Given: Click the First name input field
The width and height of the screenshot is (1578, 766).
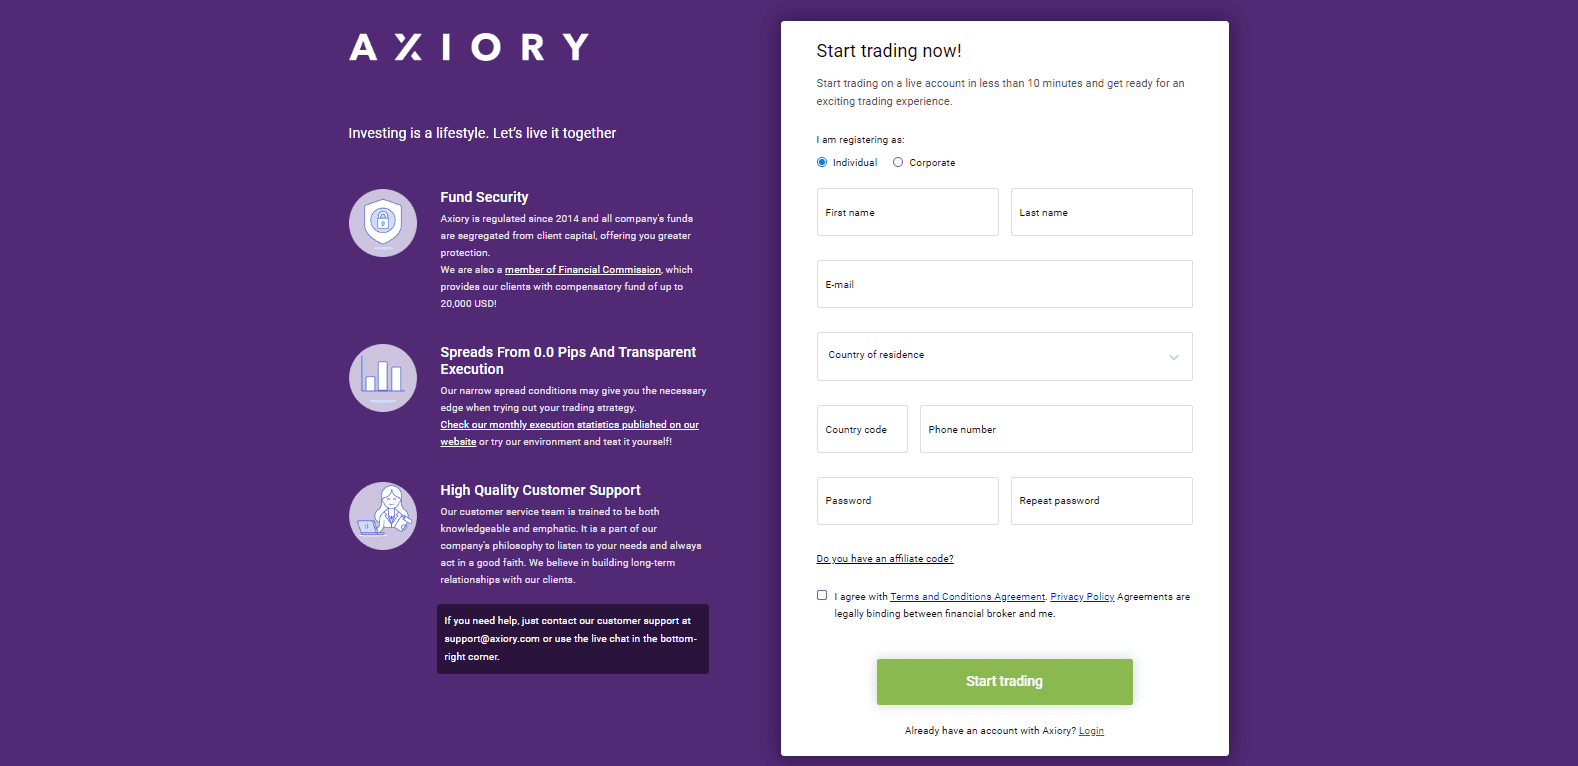Looking at the screenshot, I should pyautogui.click(x=906, y=212).
